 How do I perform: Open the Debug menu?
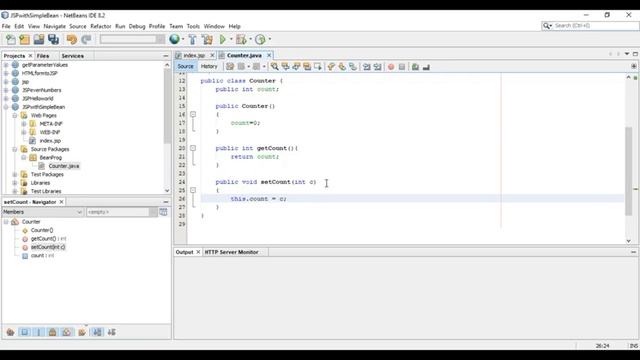tap(137, 26)
